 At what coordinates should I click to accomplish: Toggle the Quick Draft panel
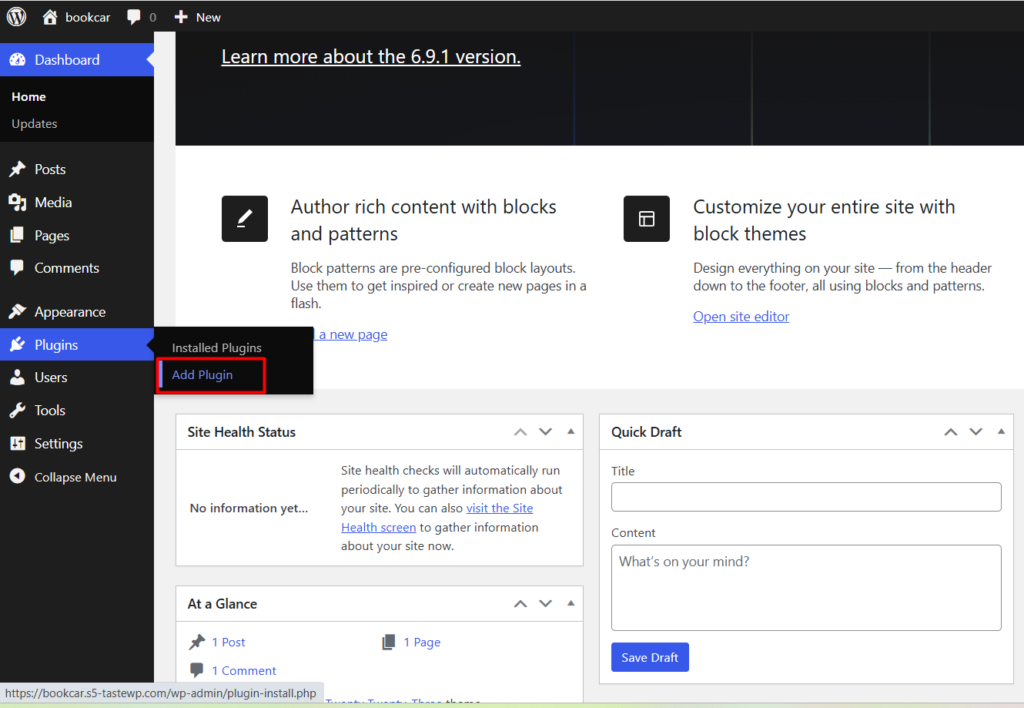click(x=1001, y=432)
